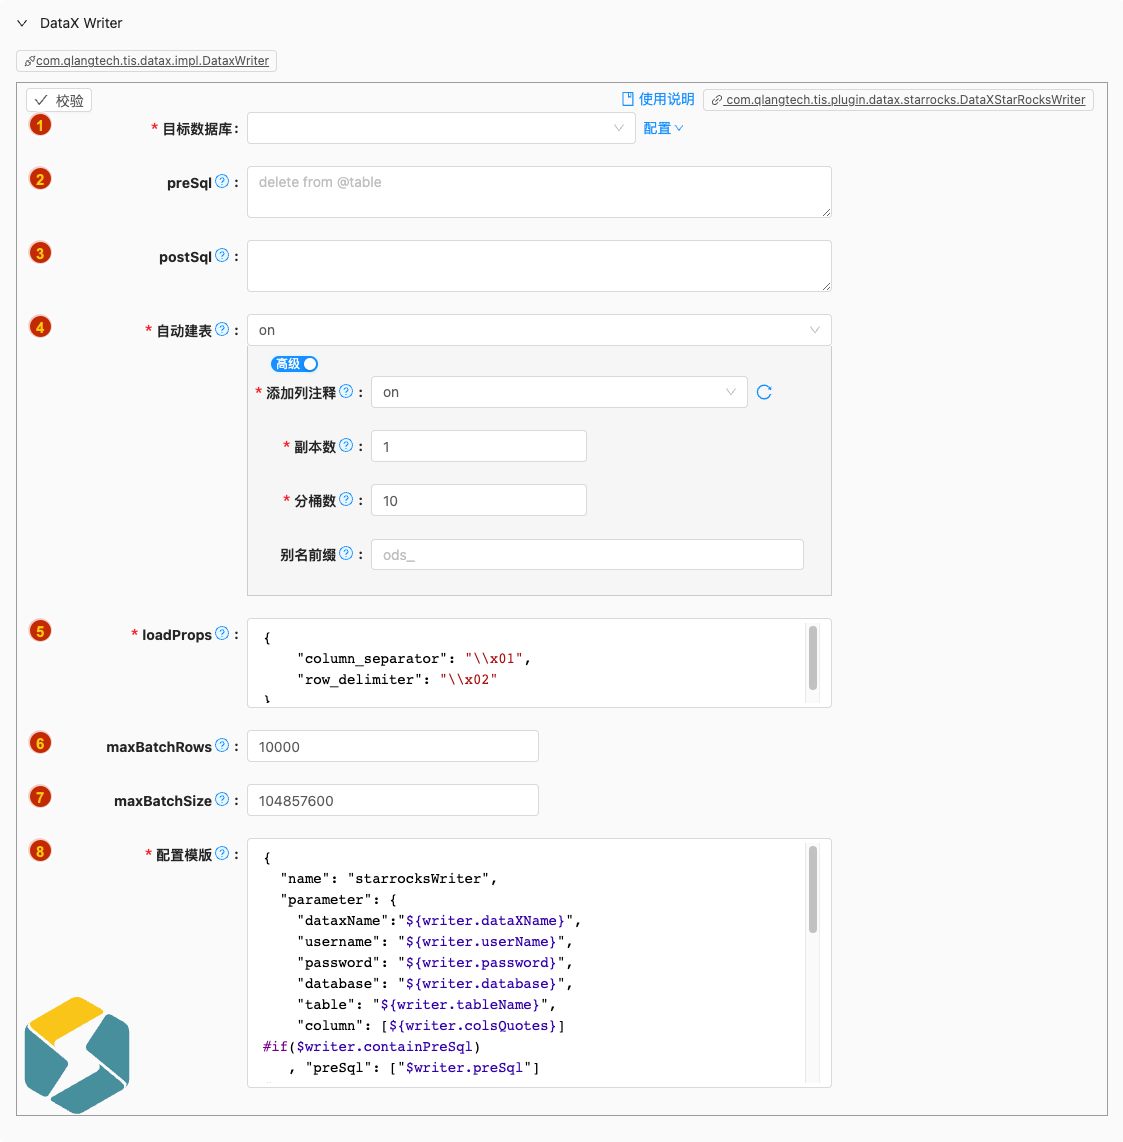Click into the 别名前缀 input field
Viewport: 1123px width, 1142px height.
pyautogui.click(x=586, y=555)
